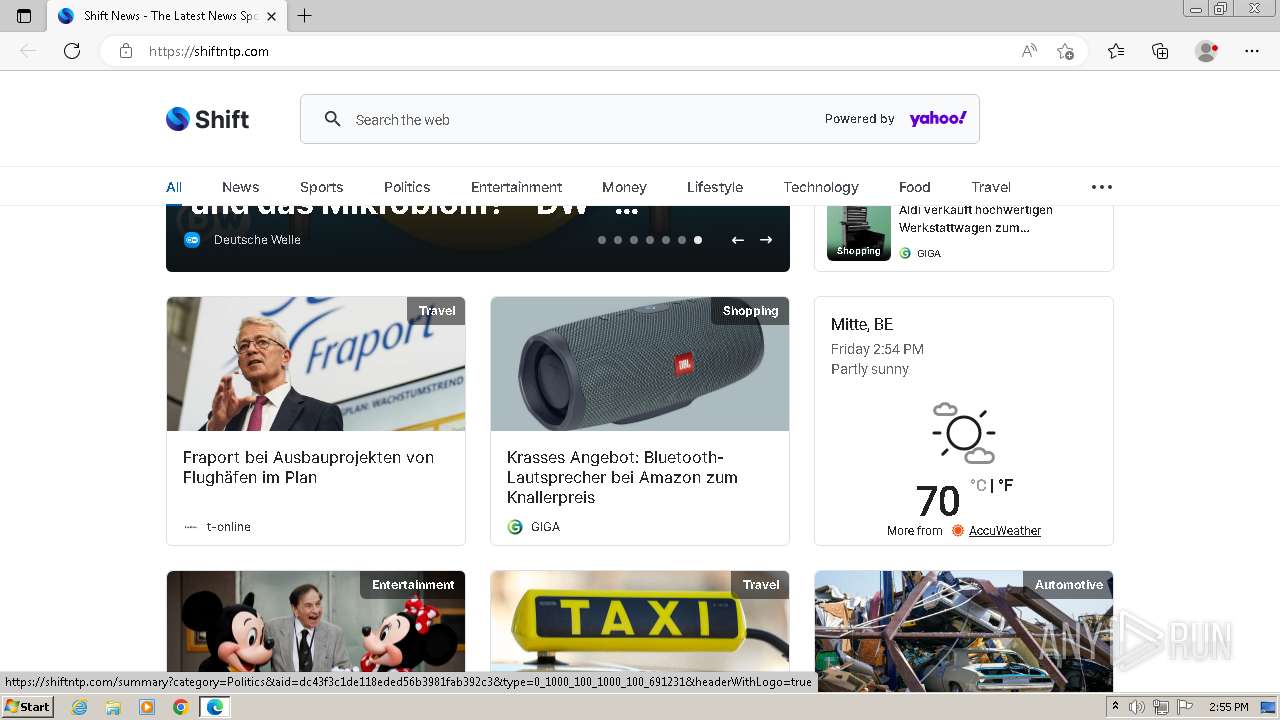Open the Food category tab
Image resolution: width=1280 pixels, height=720 pixels.
click(x=914, y=187)
